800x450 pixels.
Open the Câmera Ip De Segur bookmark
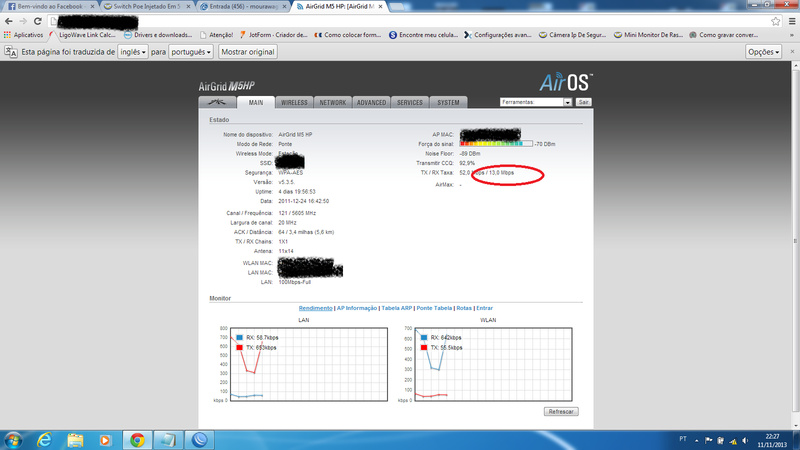[x=572, y=35]
